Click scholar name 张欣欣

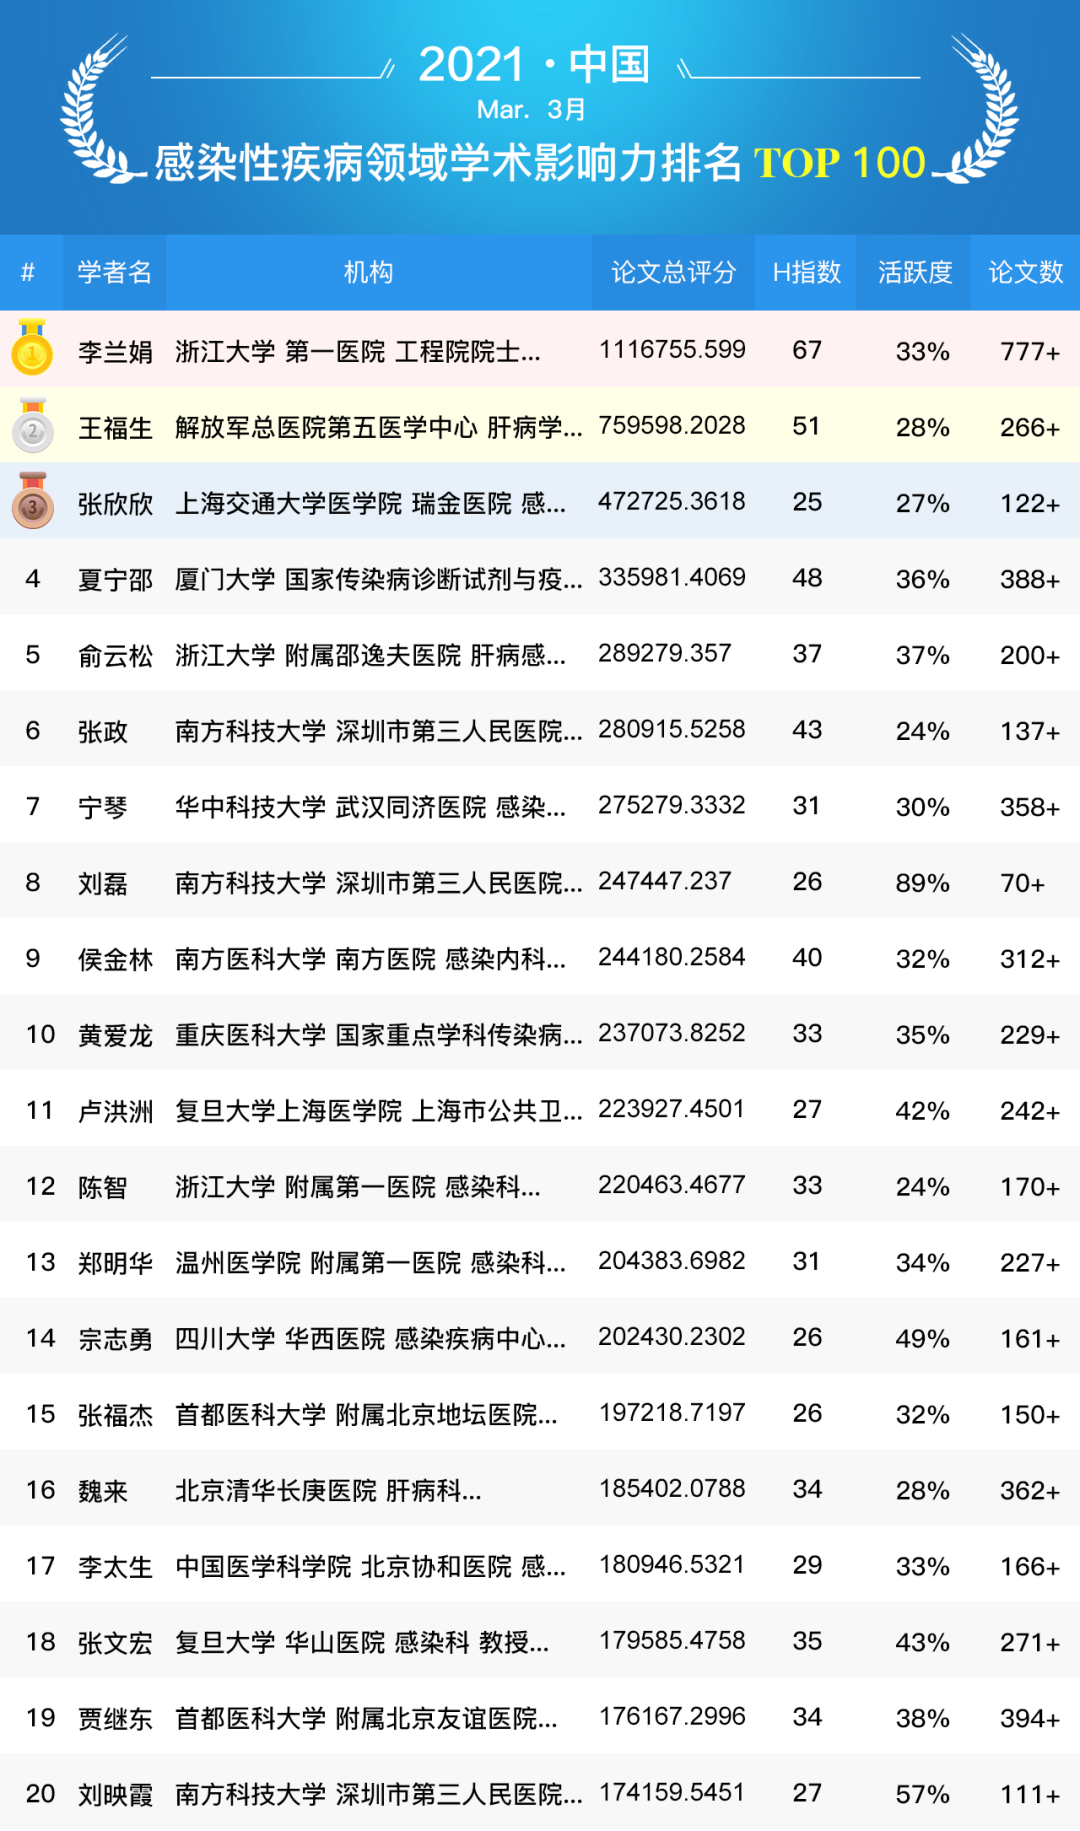click(116, 504)
